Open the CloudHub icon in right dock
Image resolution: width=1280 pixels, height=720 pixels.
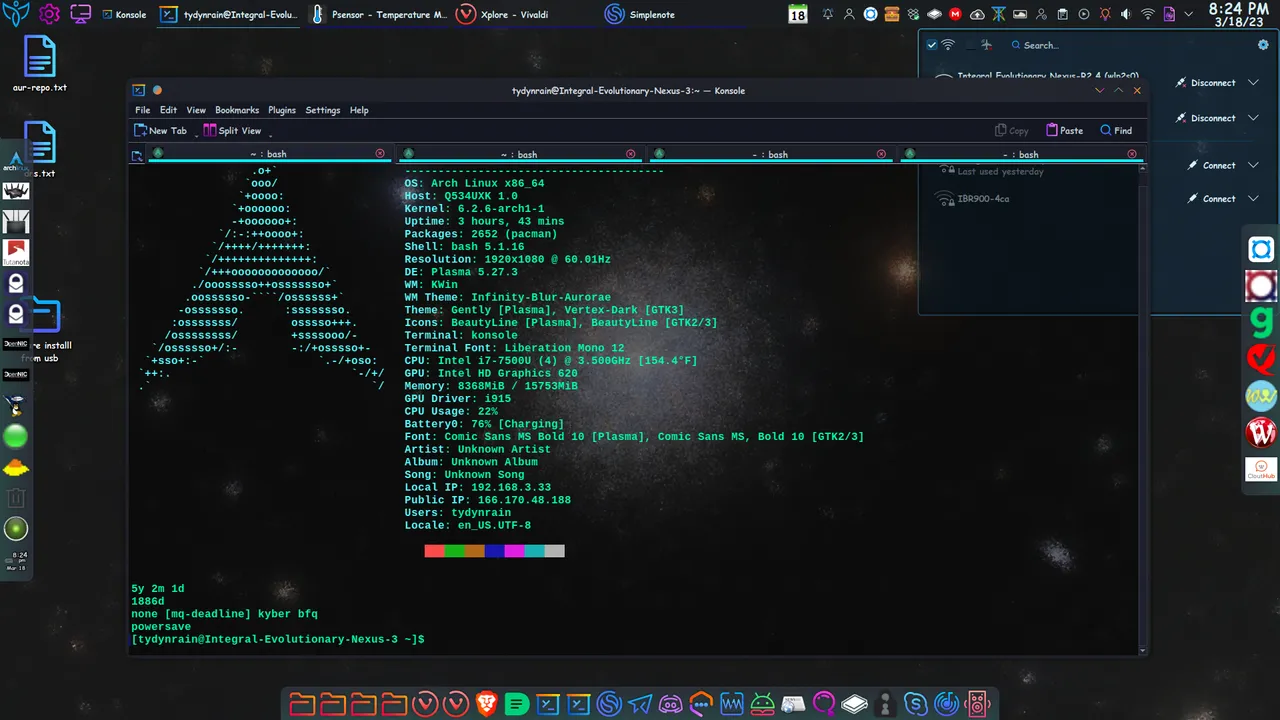(1262, 469)
